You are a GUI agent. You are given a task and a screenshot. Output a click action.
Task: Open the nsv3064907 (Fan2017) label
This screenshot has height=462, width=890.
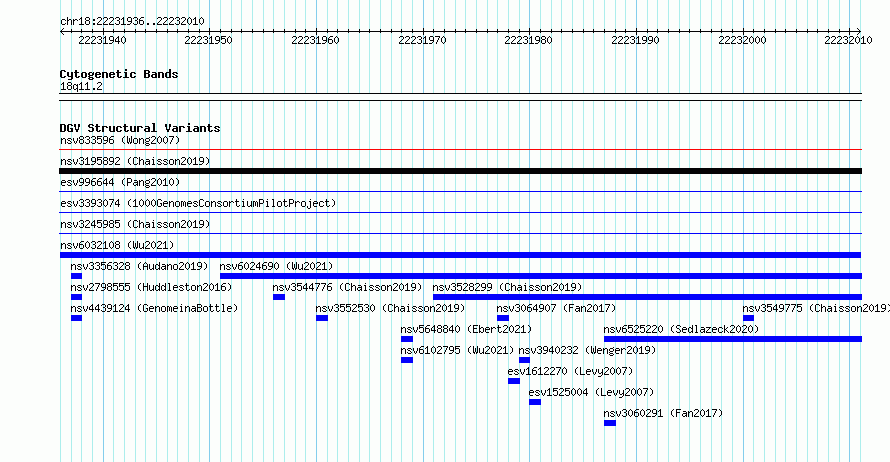pos(556,308)
